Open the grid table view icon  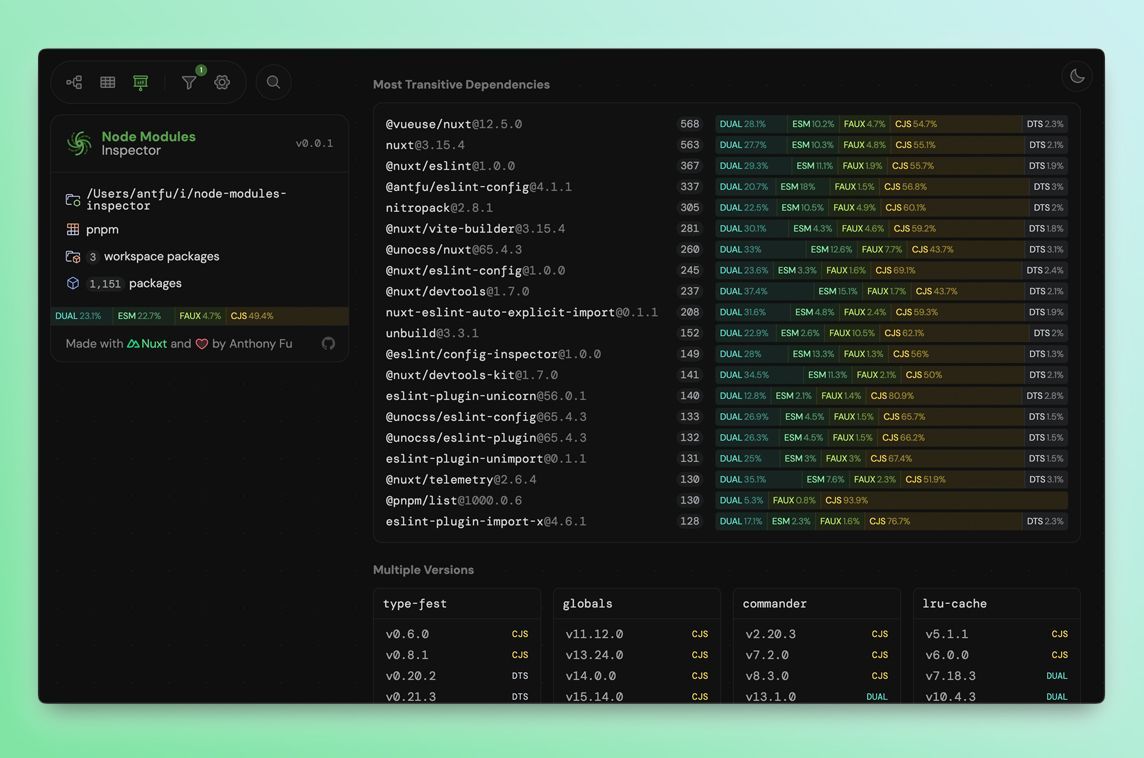[x=108, y=82]
